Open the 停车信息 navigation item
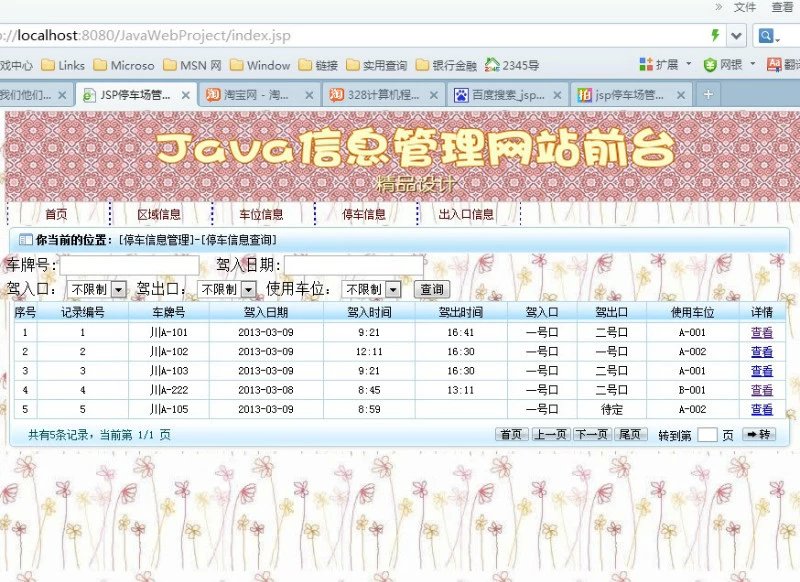 [x=364, y=214]
